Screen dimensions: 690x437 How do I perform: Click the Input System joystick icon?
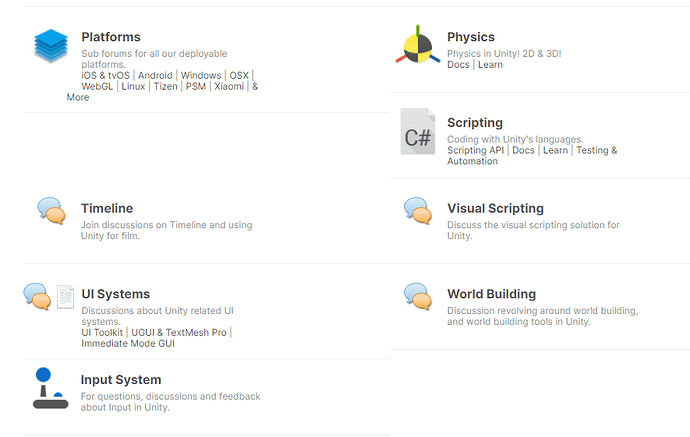tap(49, 389)
